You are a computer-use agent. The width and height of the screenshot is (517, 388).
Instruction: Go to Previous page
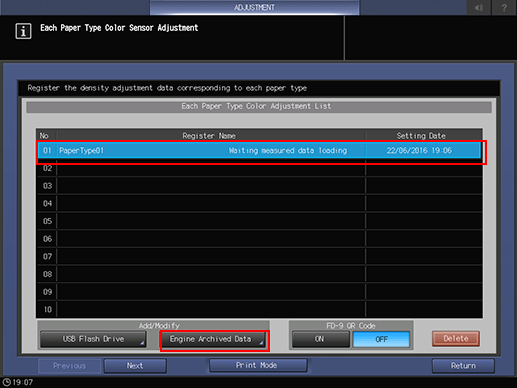[69, 366]
